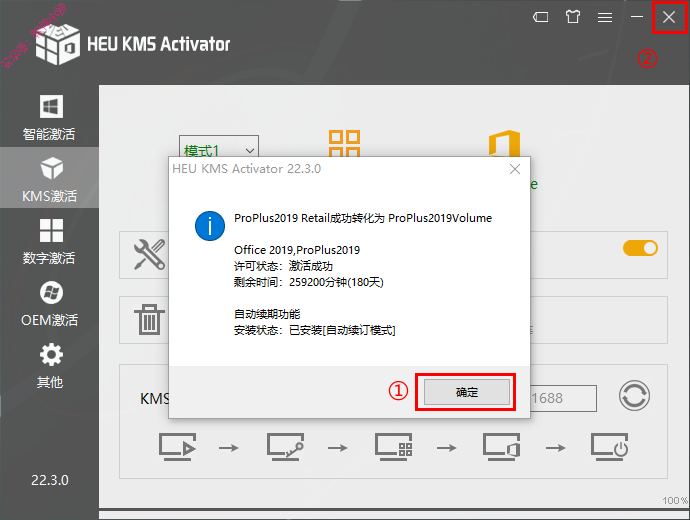Minimize the HEU KMS Activator window
690x520 pixels.
[x=637, y=17]
